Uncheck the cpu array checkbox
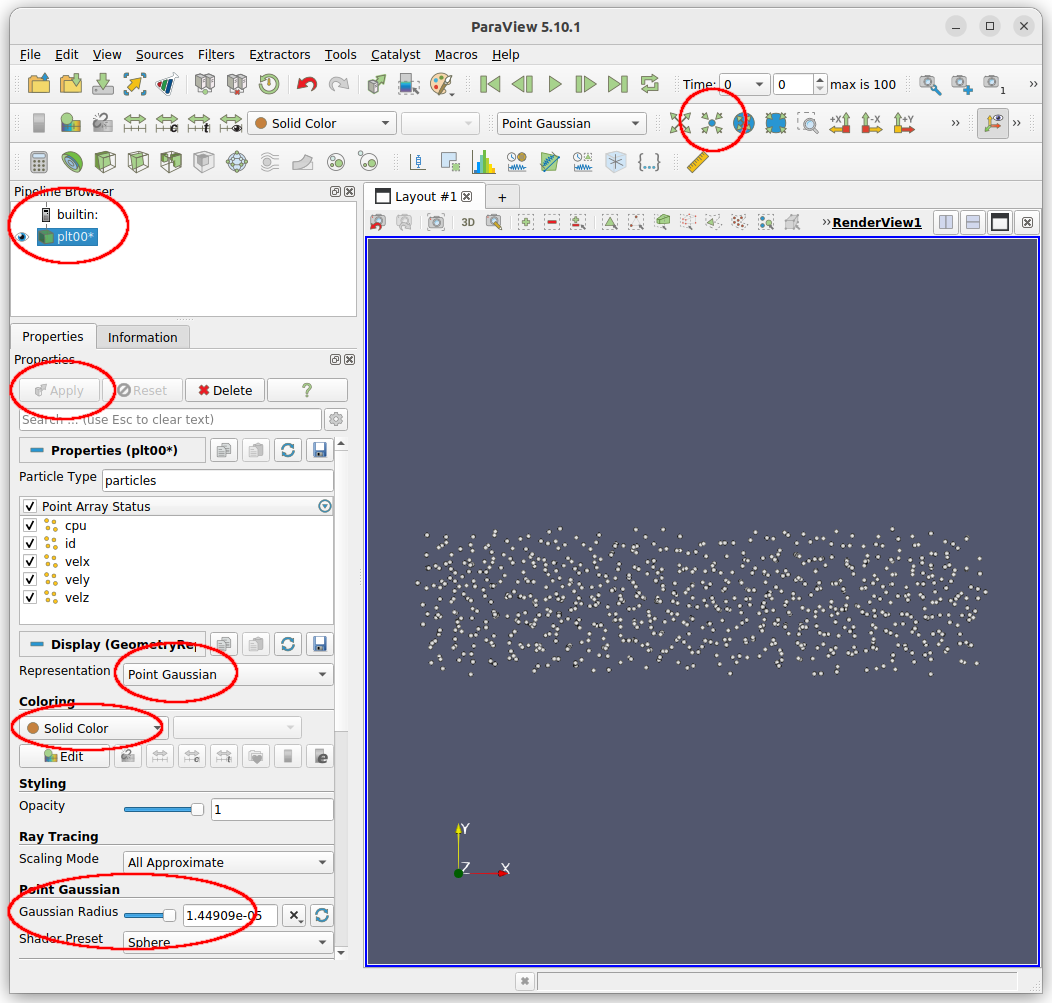This screenshot has height=1003, width=1052. tap(30, 525)
